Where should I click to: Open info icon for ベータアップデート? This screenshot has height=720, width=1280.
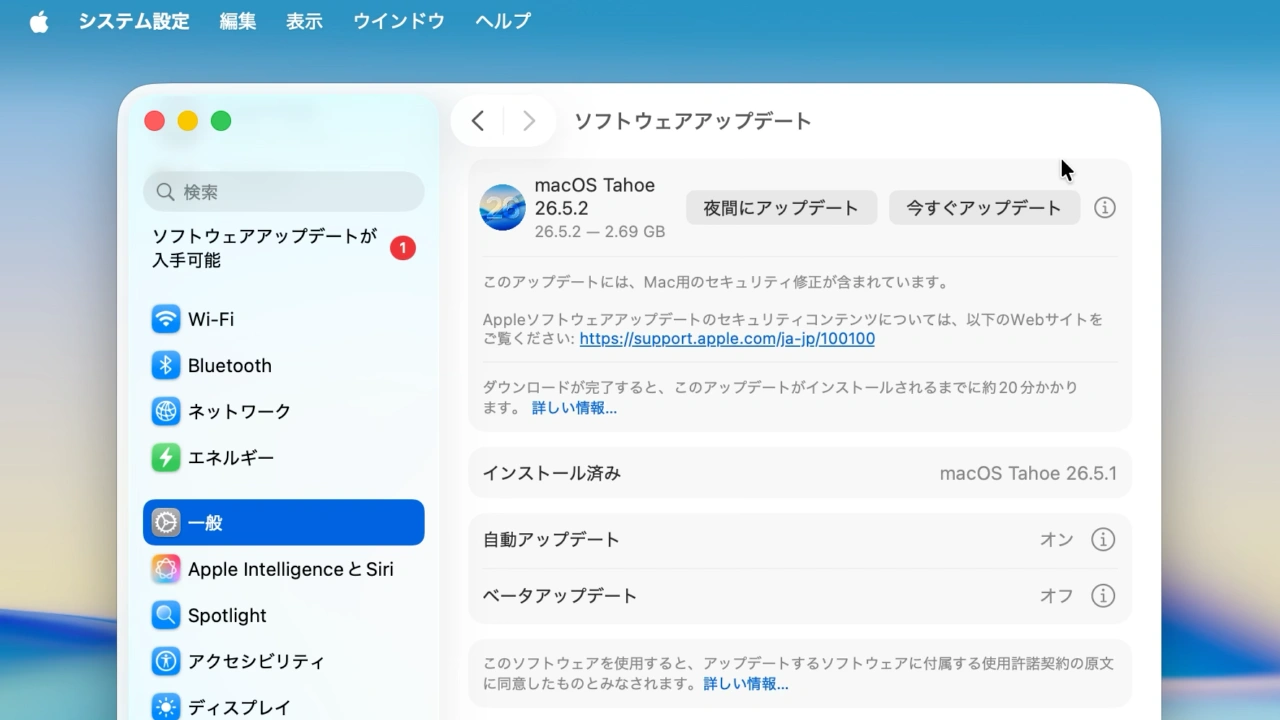point(1103,595)
